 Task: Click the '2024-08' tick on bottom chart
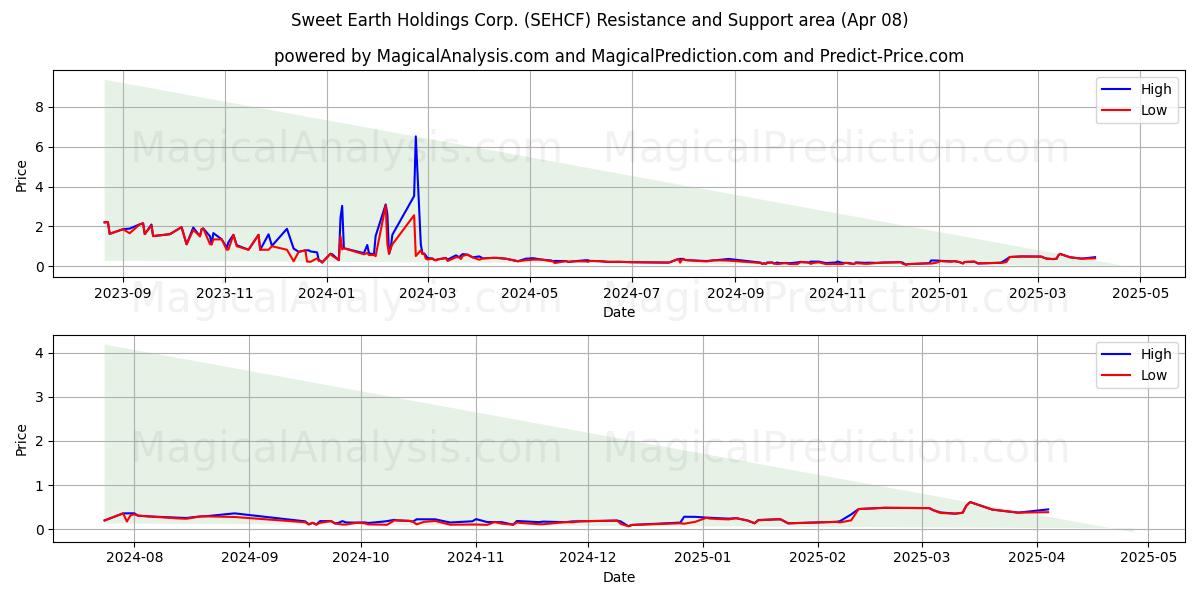pyautogui.click(x=134, y=557)
